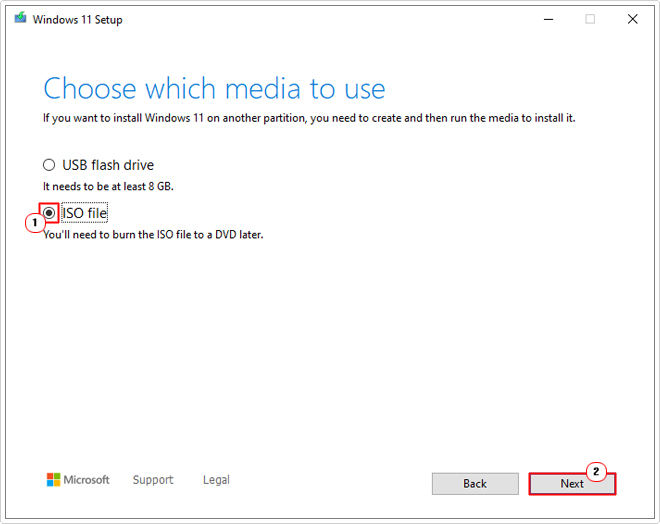Click the Next button
The width and height of the screenshot is (660, 524).
[x=572, y=484]
